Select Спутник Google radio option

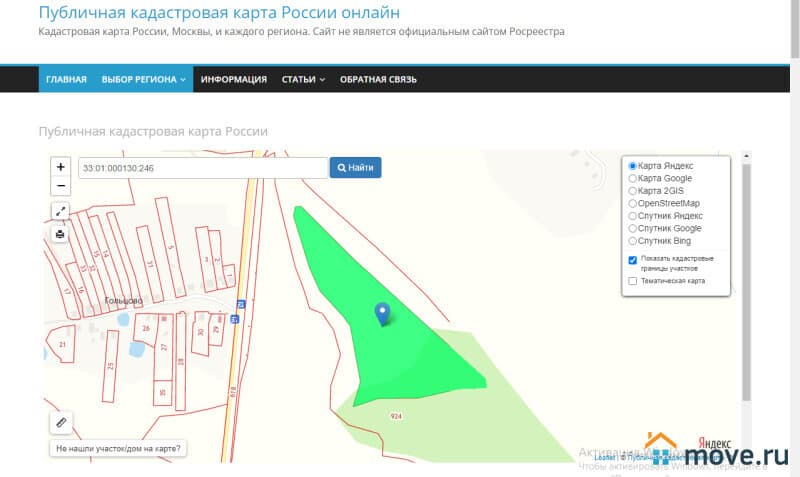(x=633, y=228)
